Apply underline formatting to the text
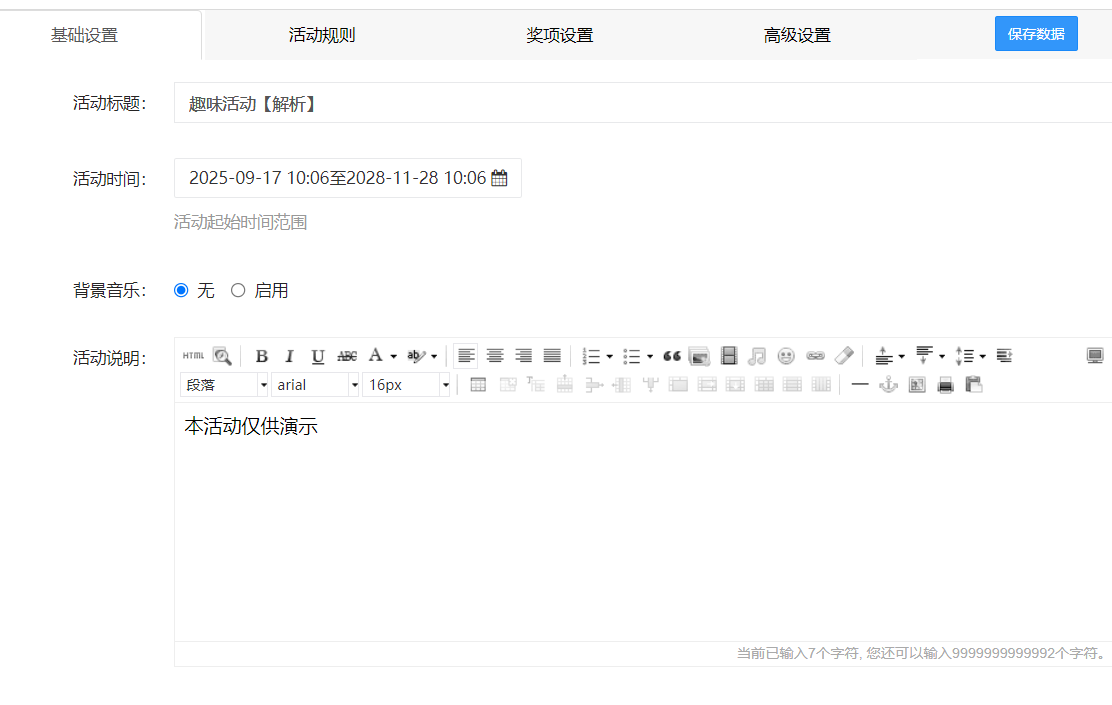 pyautogui.click(x=317, y=355)
